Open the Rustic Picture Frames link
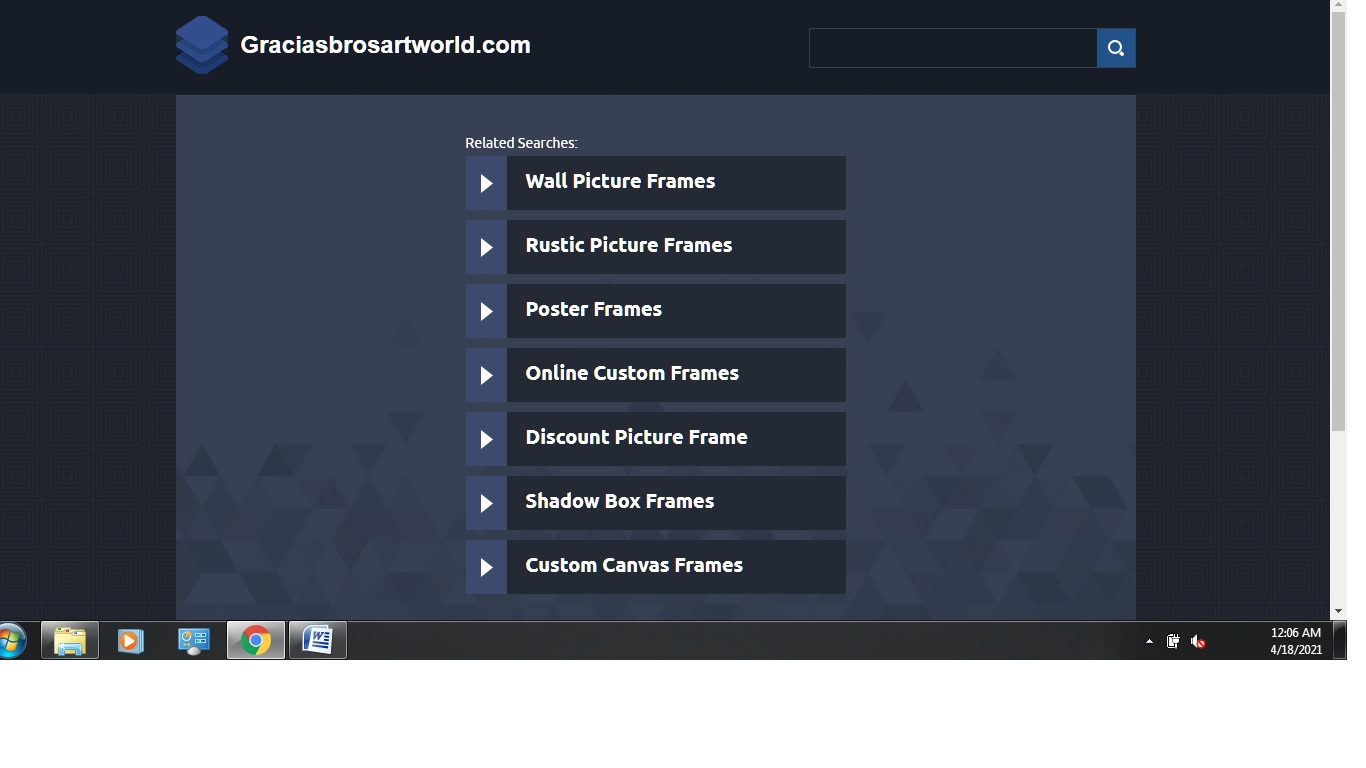Viewport: 1366px width, 768px height. [x=628, y=246]
